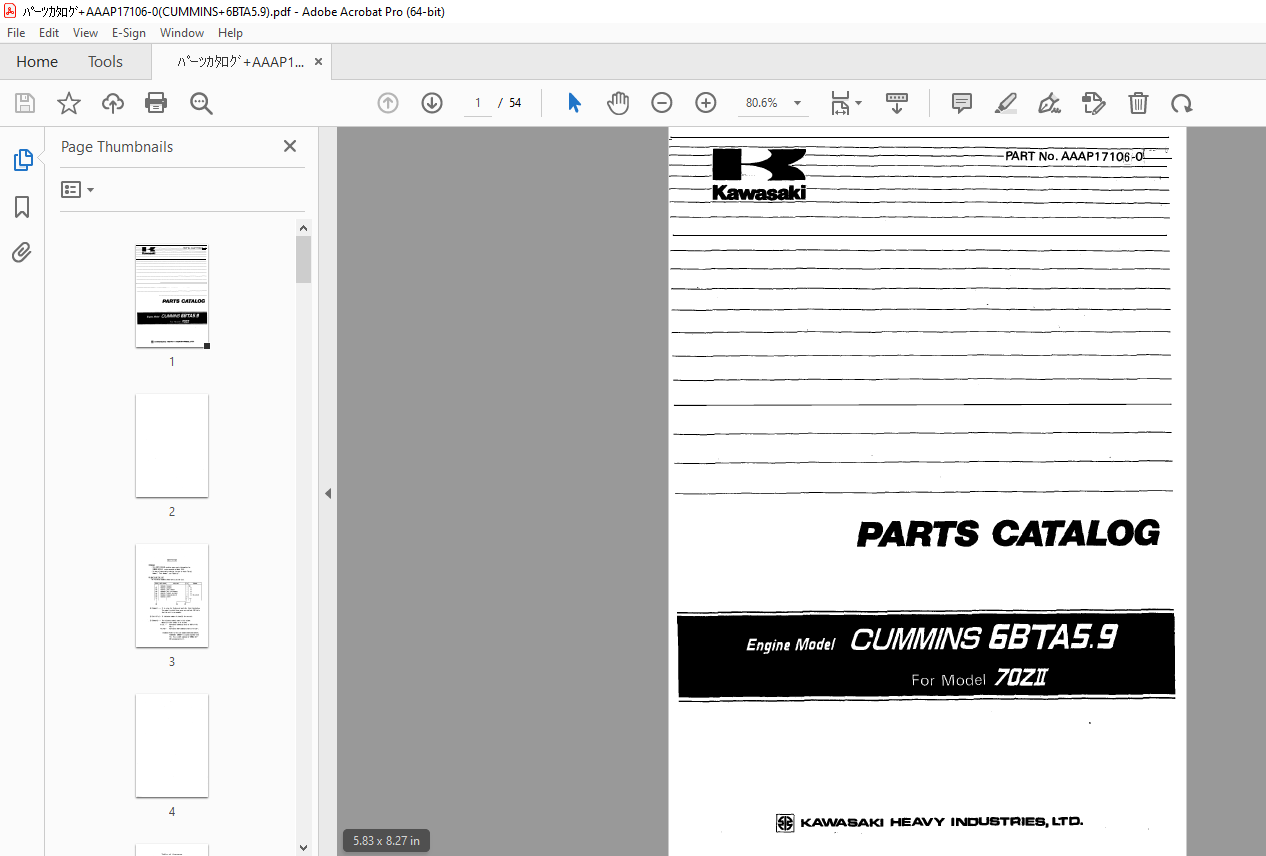Viewport: 1266px width, 856px height.
Task: Open the sign document pen tool
Action: tap(1049, 103)
